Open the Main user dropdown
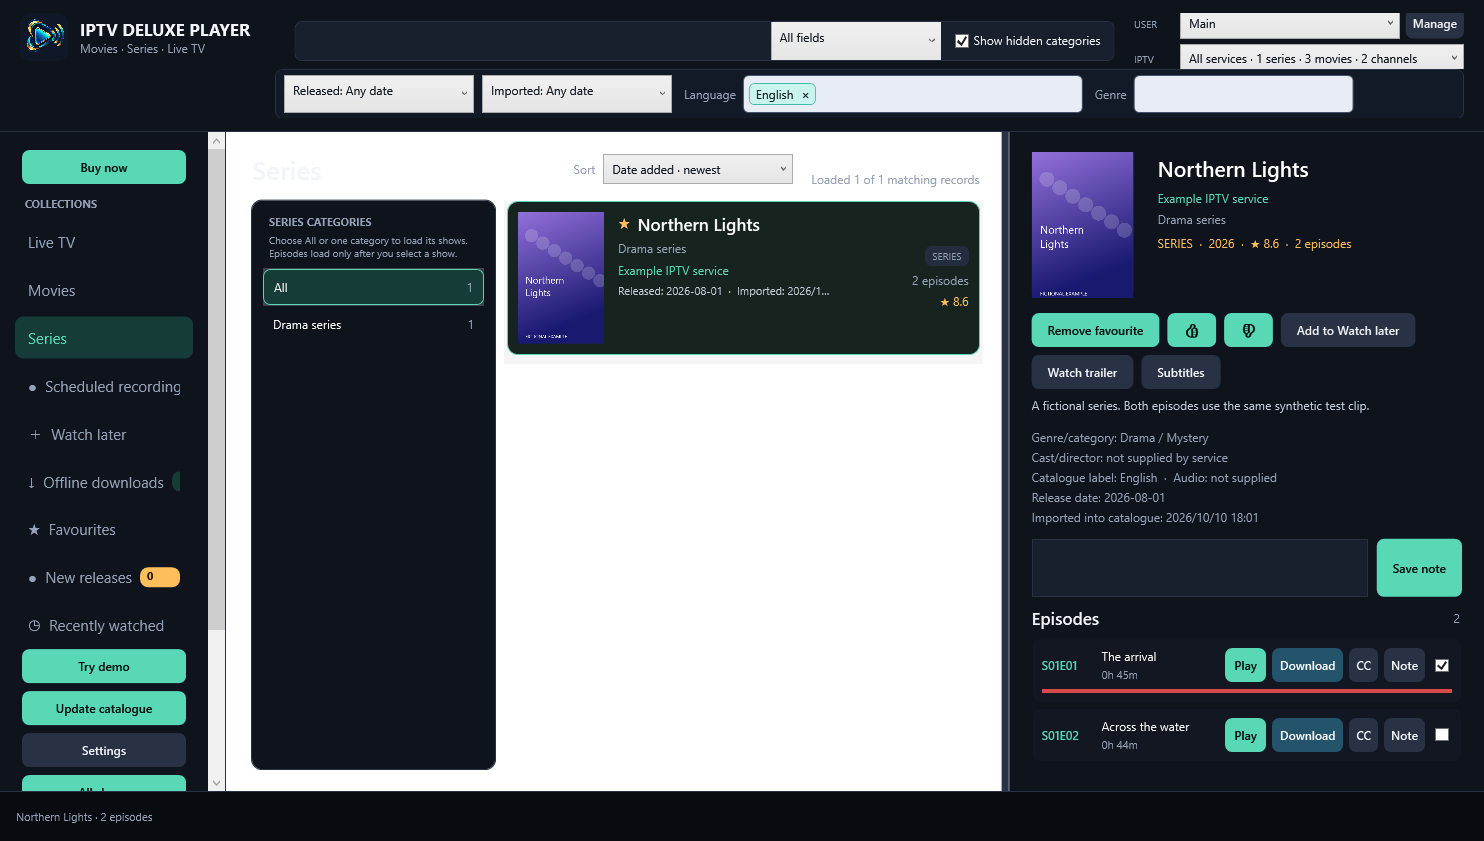Screen dimensions: 1484x841 coord(1290,25)
